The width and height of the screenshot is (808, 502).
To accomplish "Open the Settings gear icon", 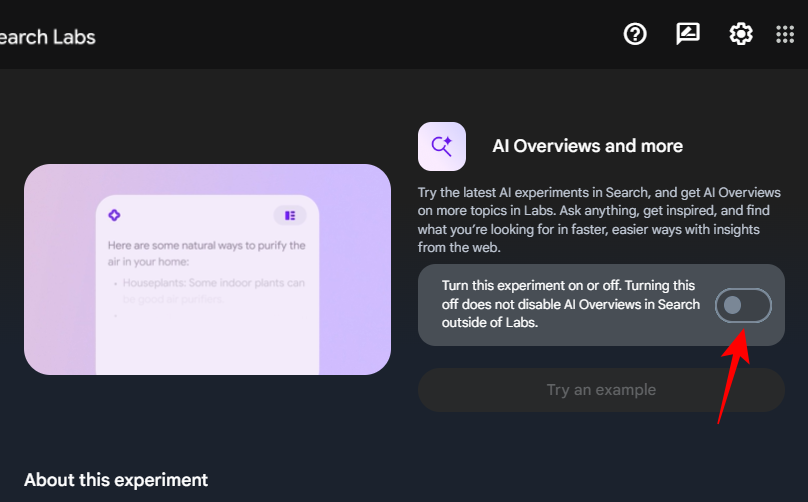I will pos(740,35).
